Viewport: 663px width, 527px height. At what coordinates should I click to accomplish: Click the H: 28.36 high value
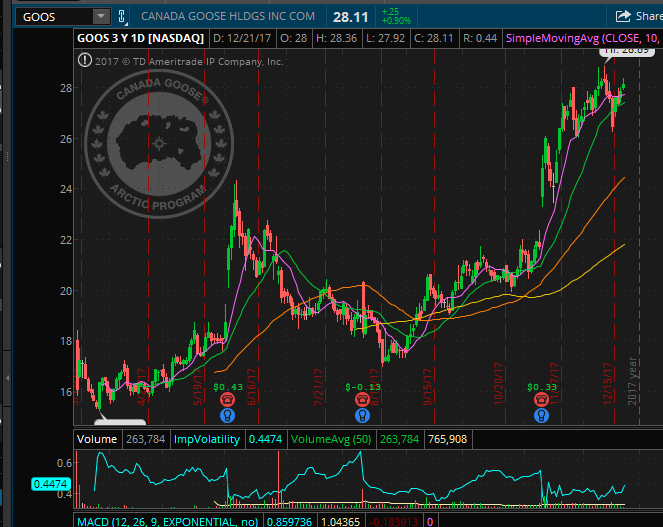click(337, 38)
